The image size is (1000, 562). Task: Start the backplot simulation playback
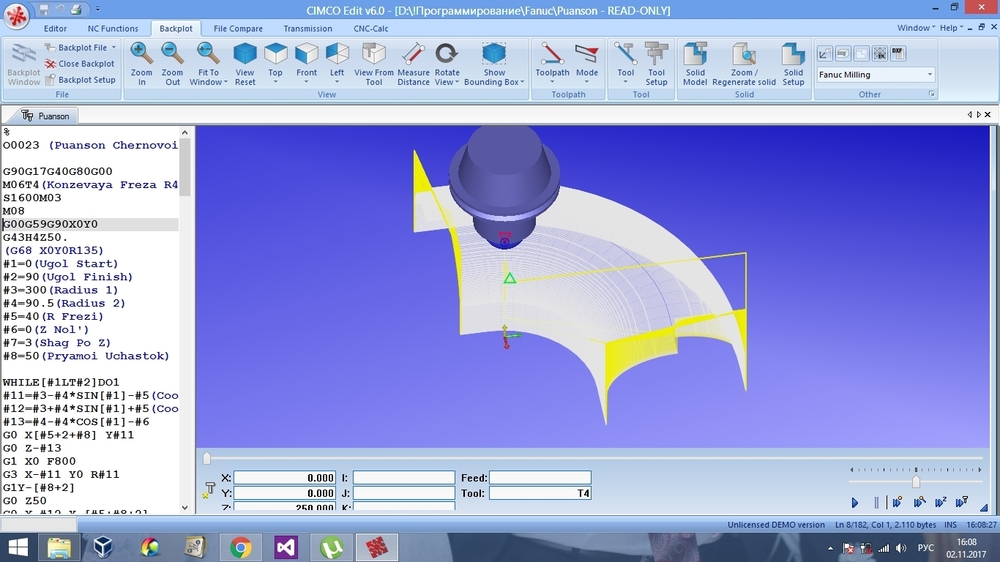click(855, 502)
